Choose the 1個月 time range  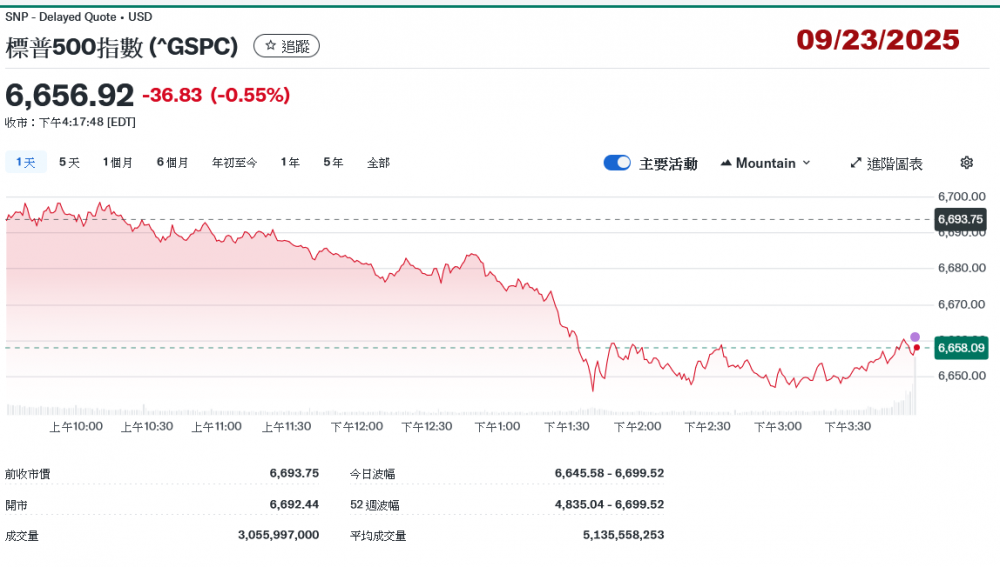tap(118, 162)
